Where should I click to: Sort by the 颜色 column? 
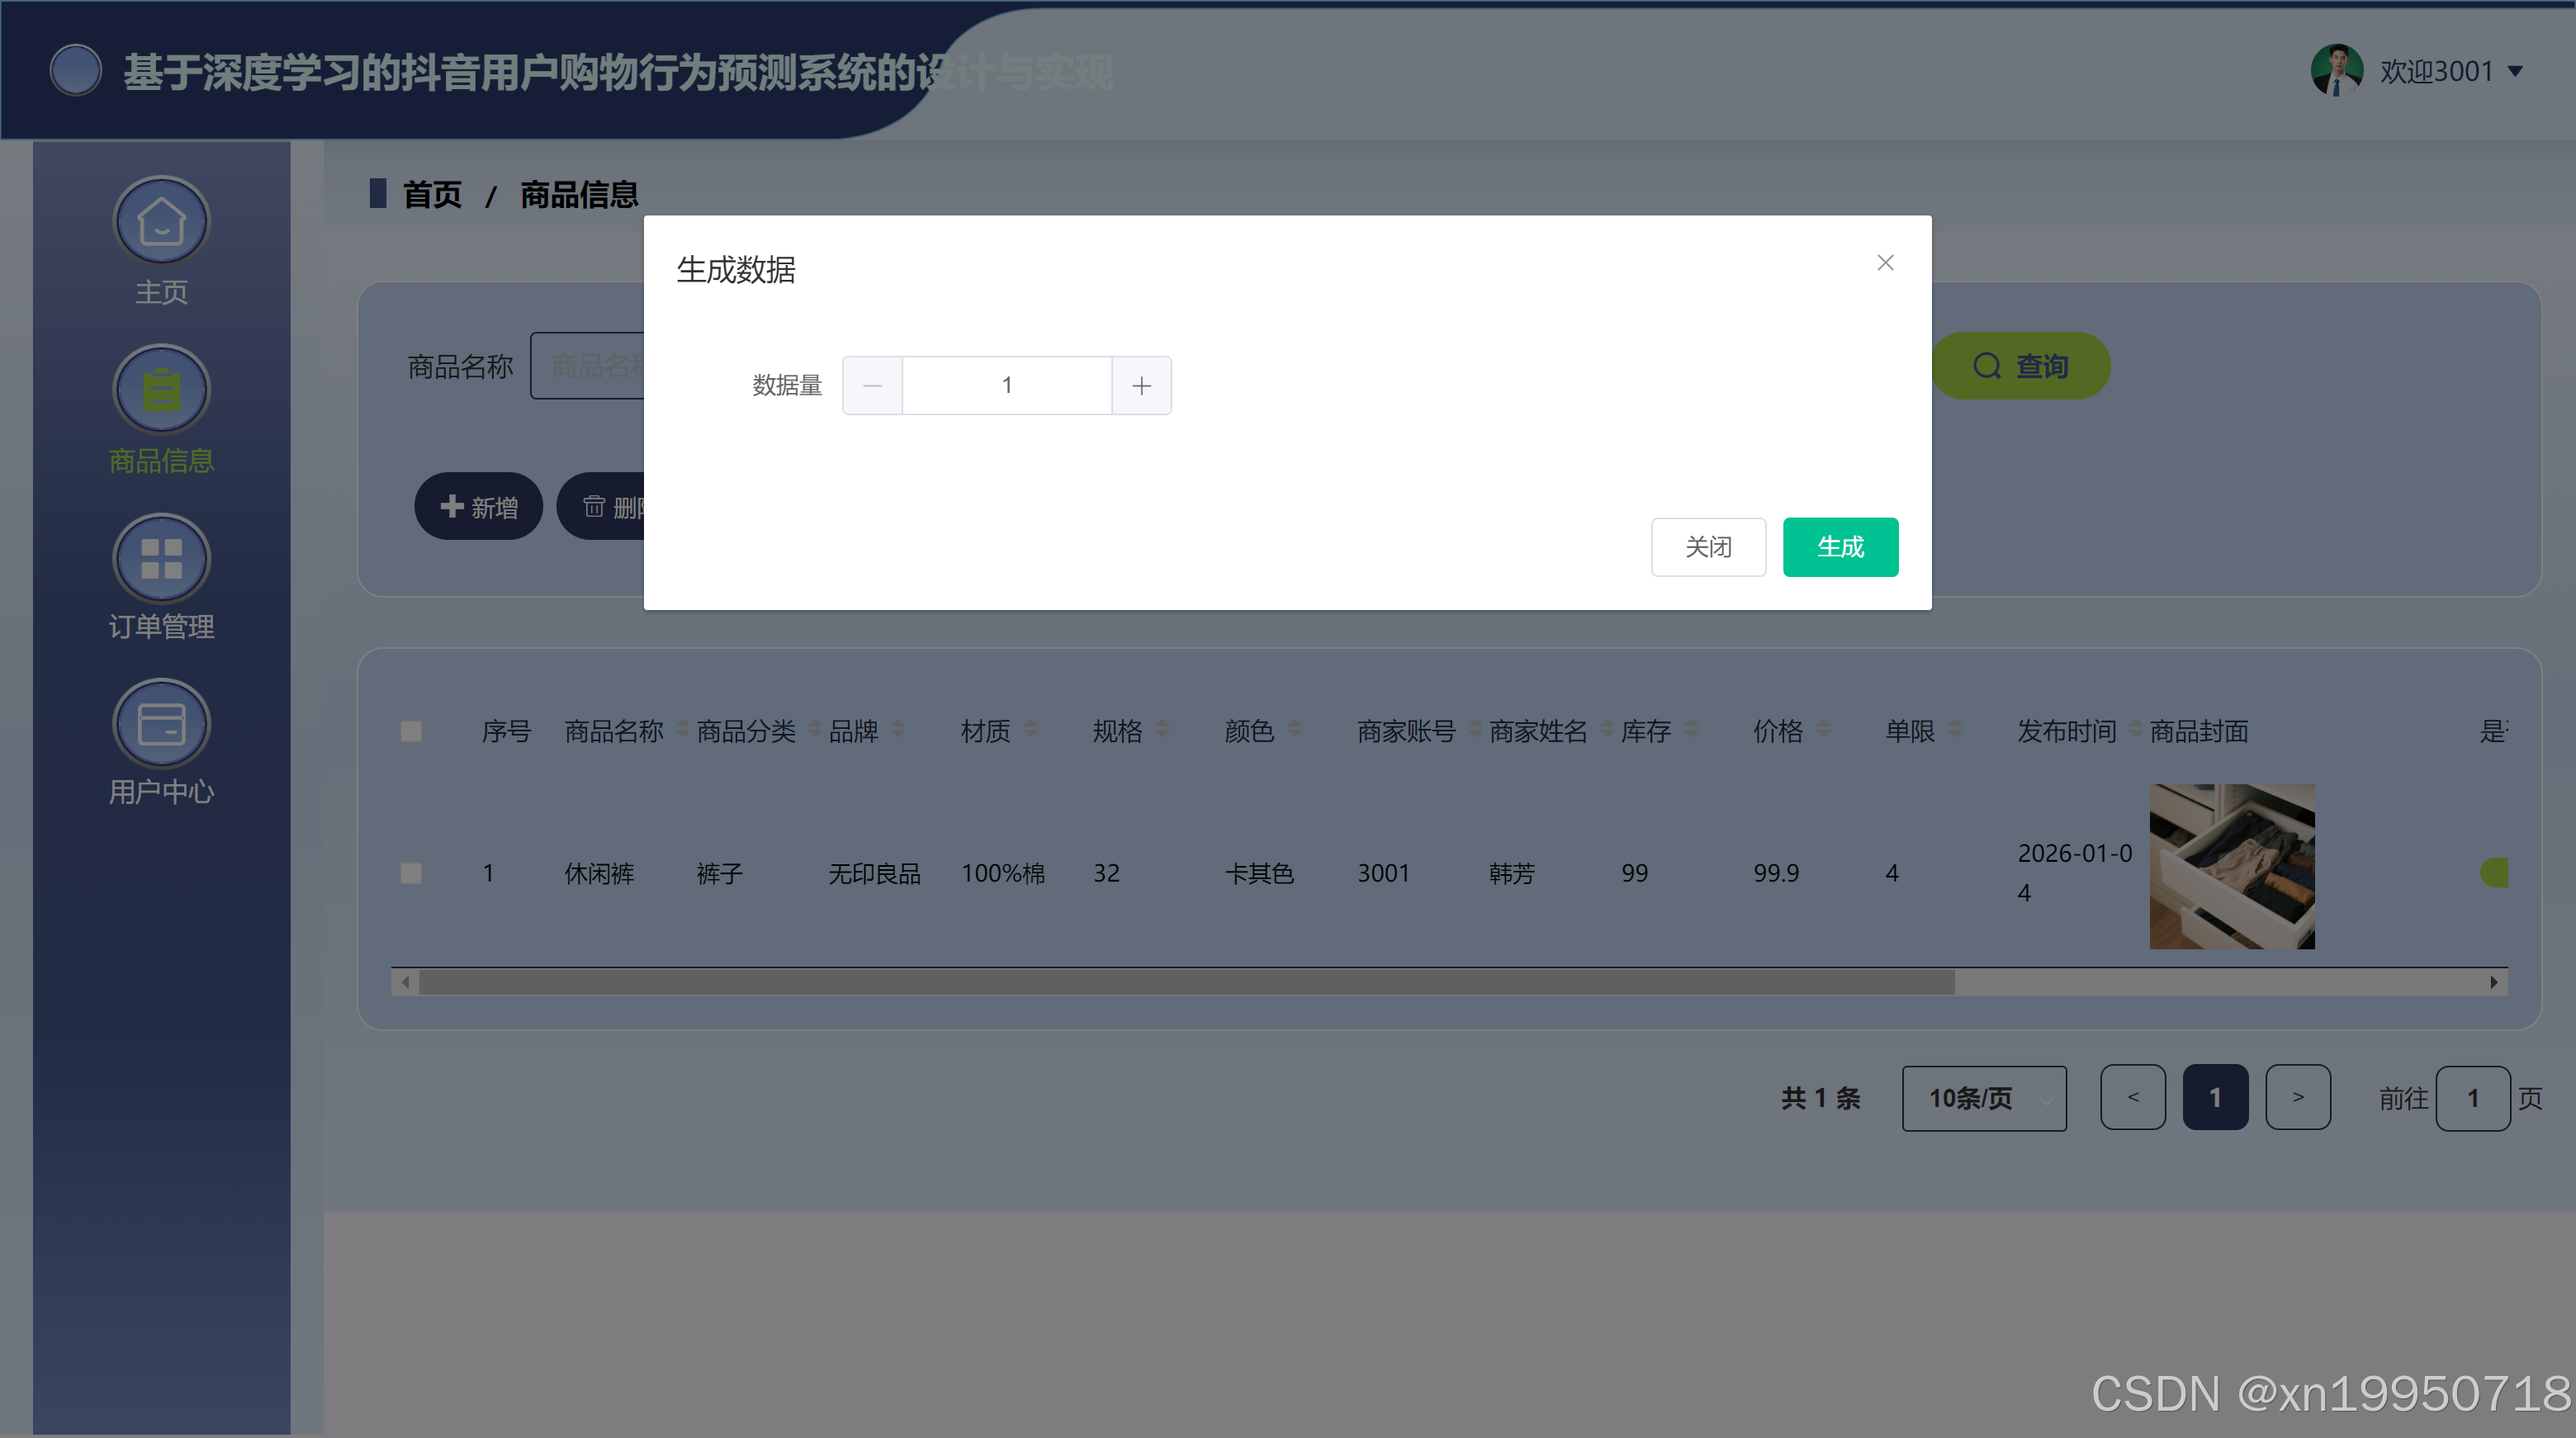click(x=1295, y=730)
